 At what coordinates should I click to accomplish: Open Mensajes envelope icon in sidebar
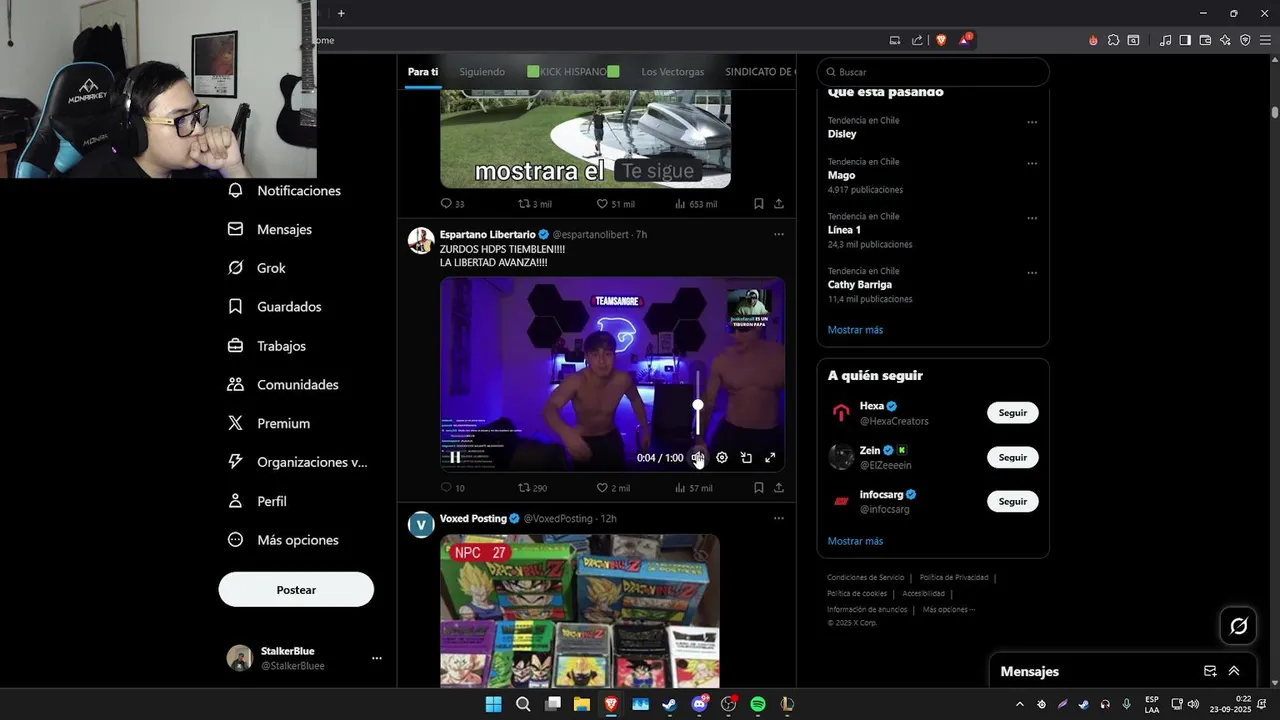coord(235,229)
